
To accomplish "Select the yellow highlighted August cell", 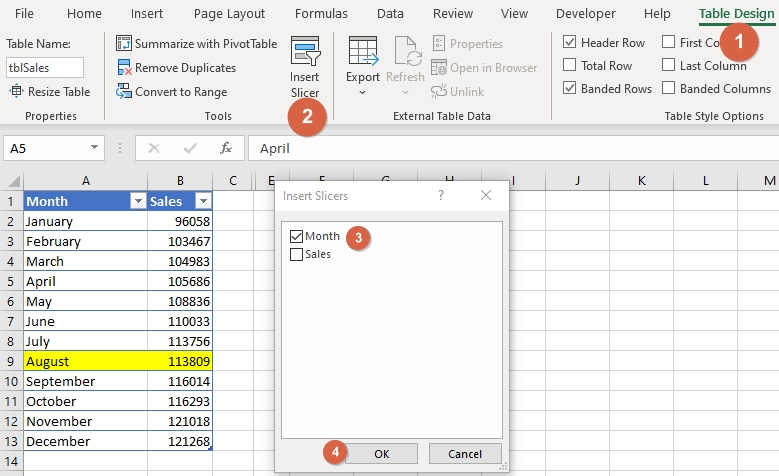I will 85,361.
